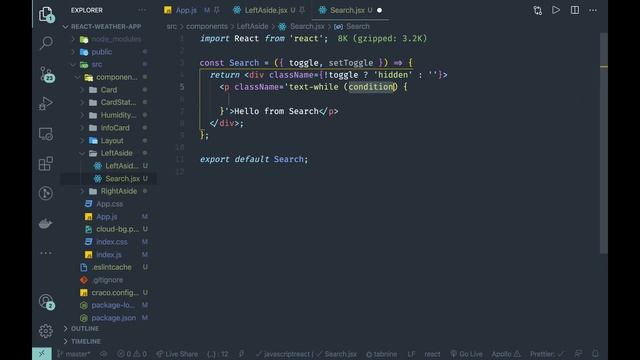640x360 pixels.
Task: Open App.css file
Action: pos(109,204)
